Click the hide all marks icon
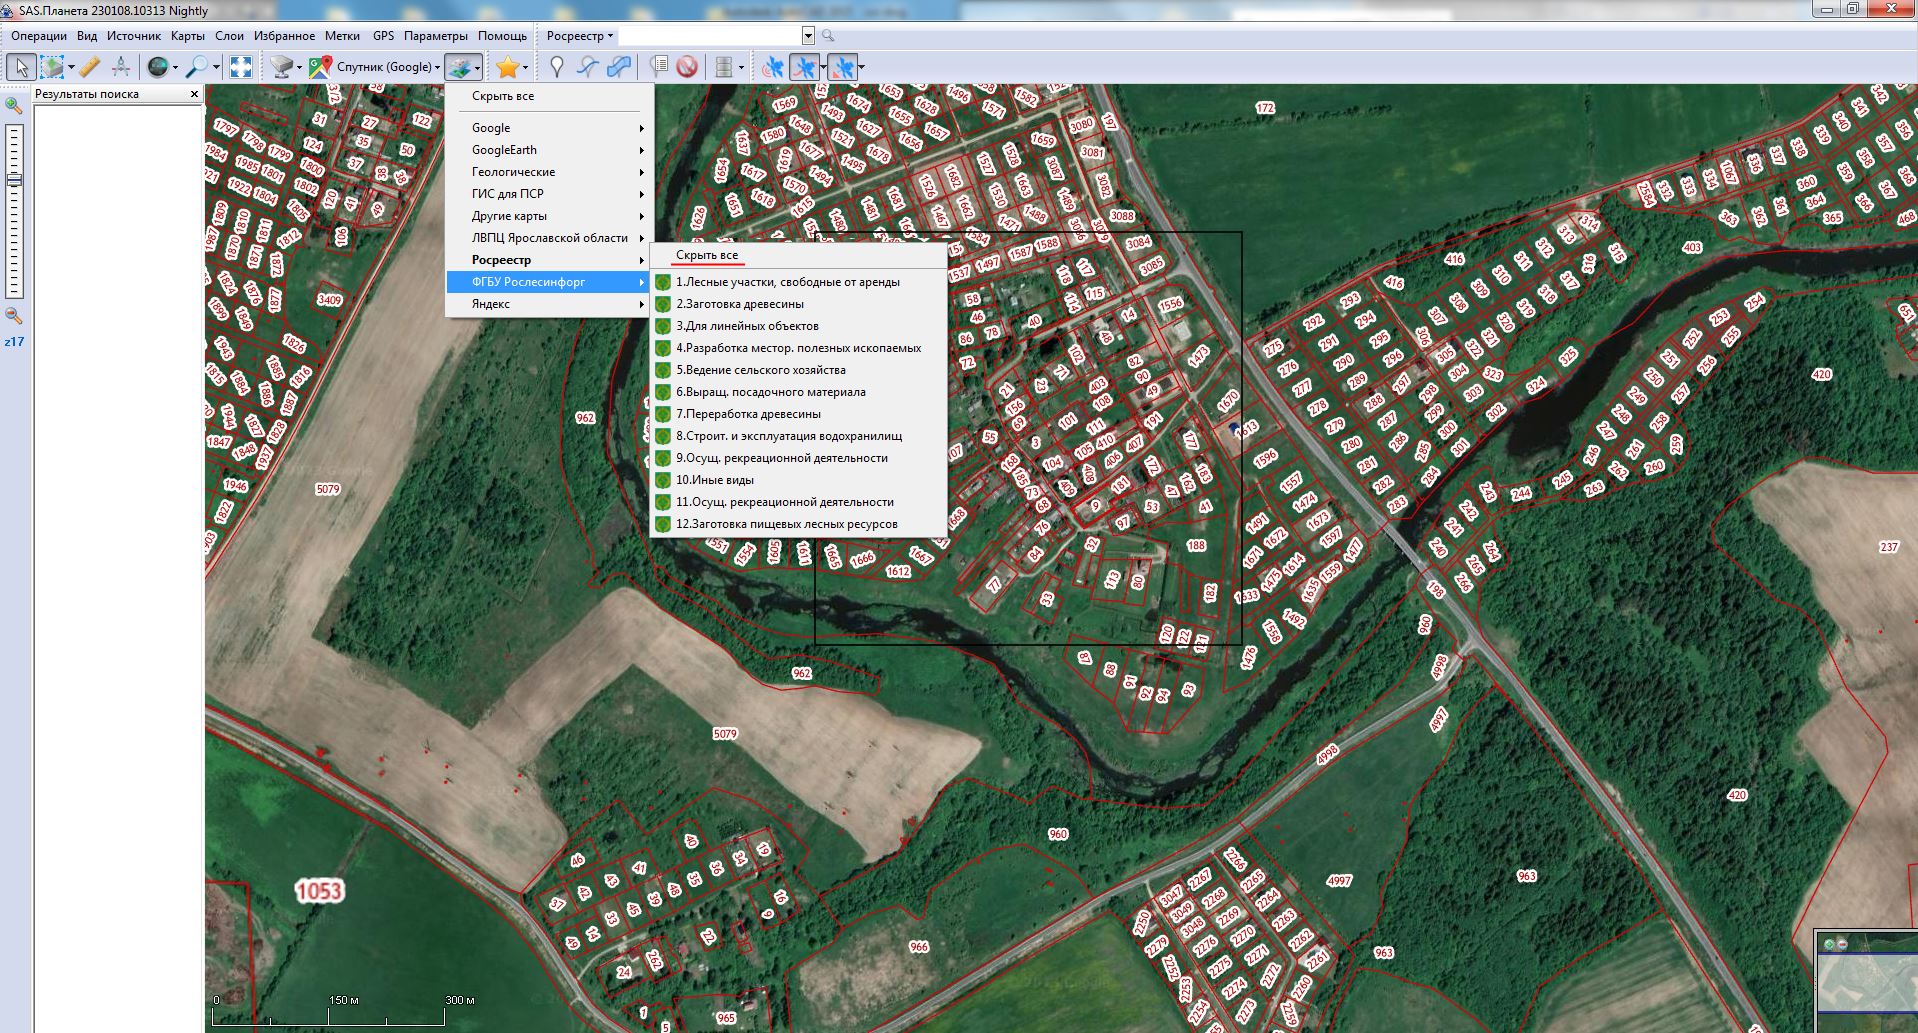Image resolution: width=1918 pixels, height=1033 pixels. (x=686, y=67)
